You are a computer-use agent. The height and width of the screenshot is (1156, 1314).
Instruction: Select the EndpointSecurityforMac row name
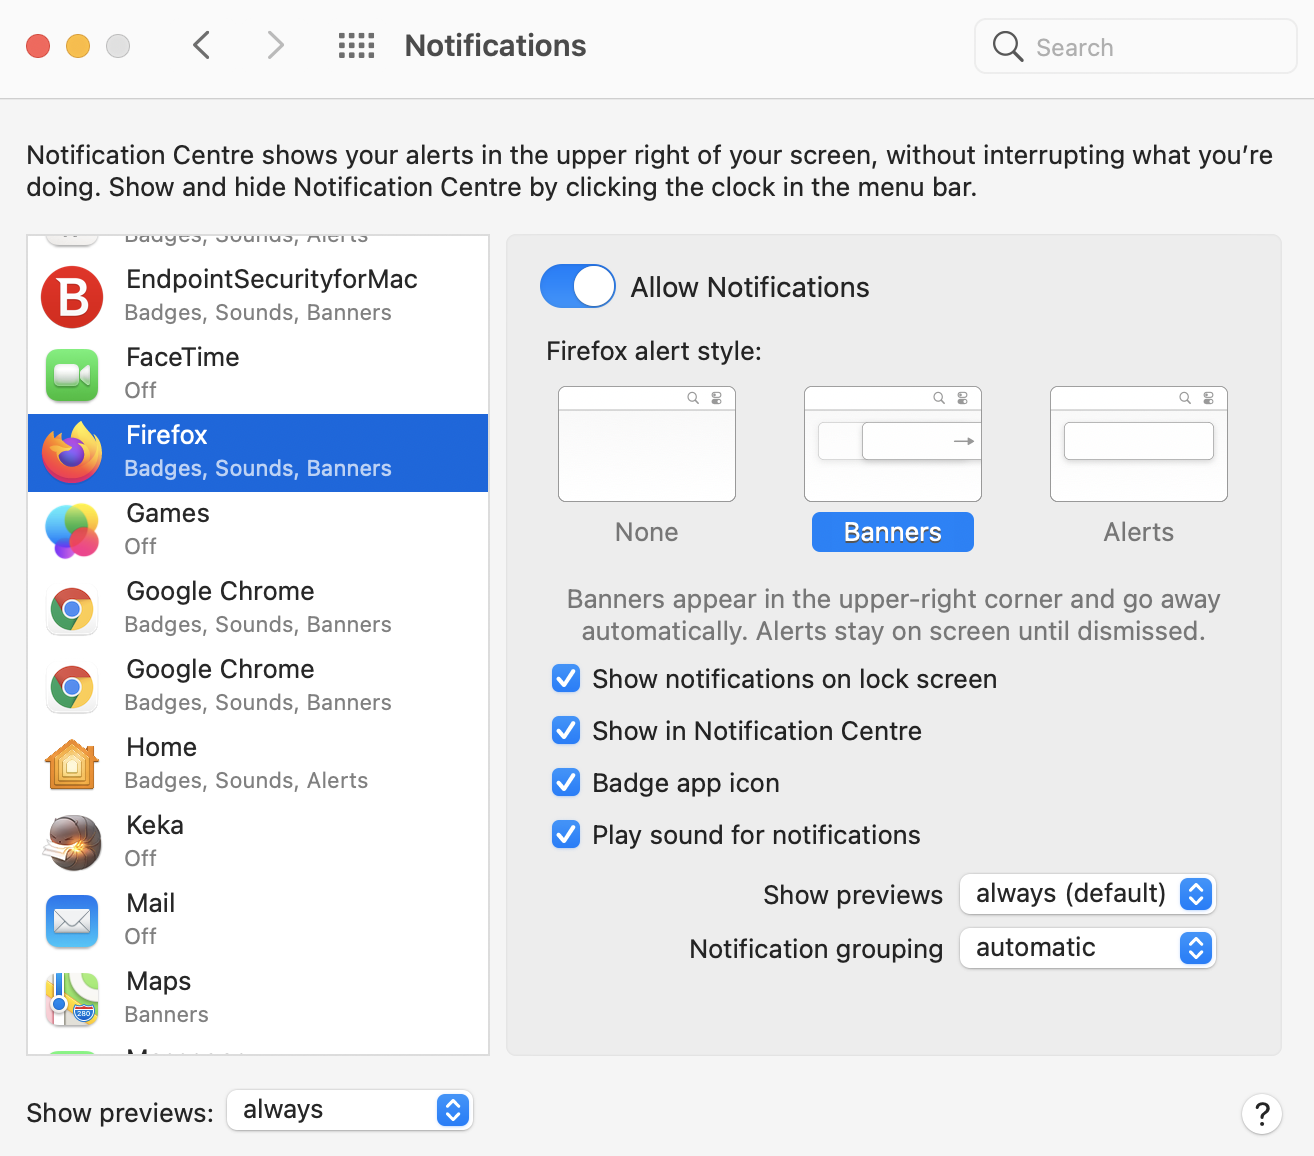(272, 279)
